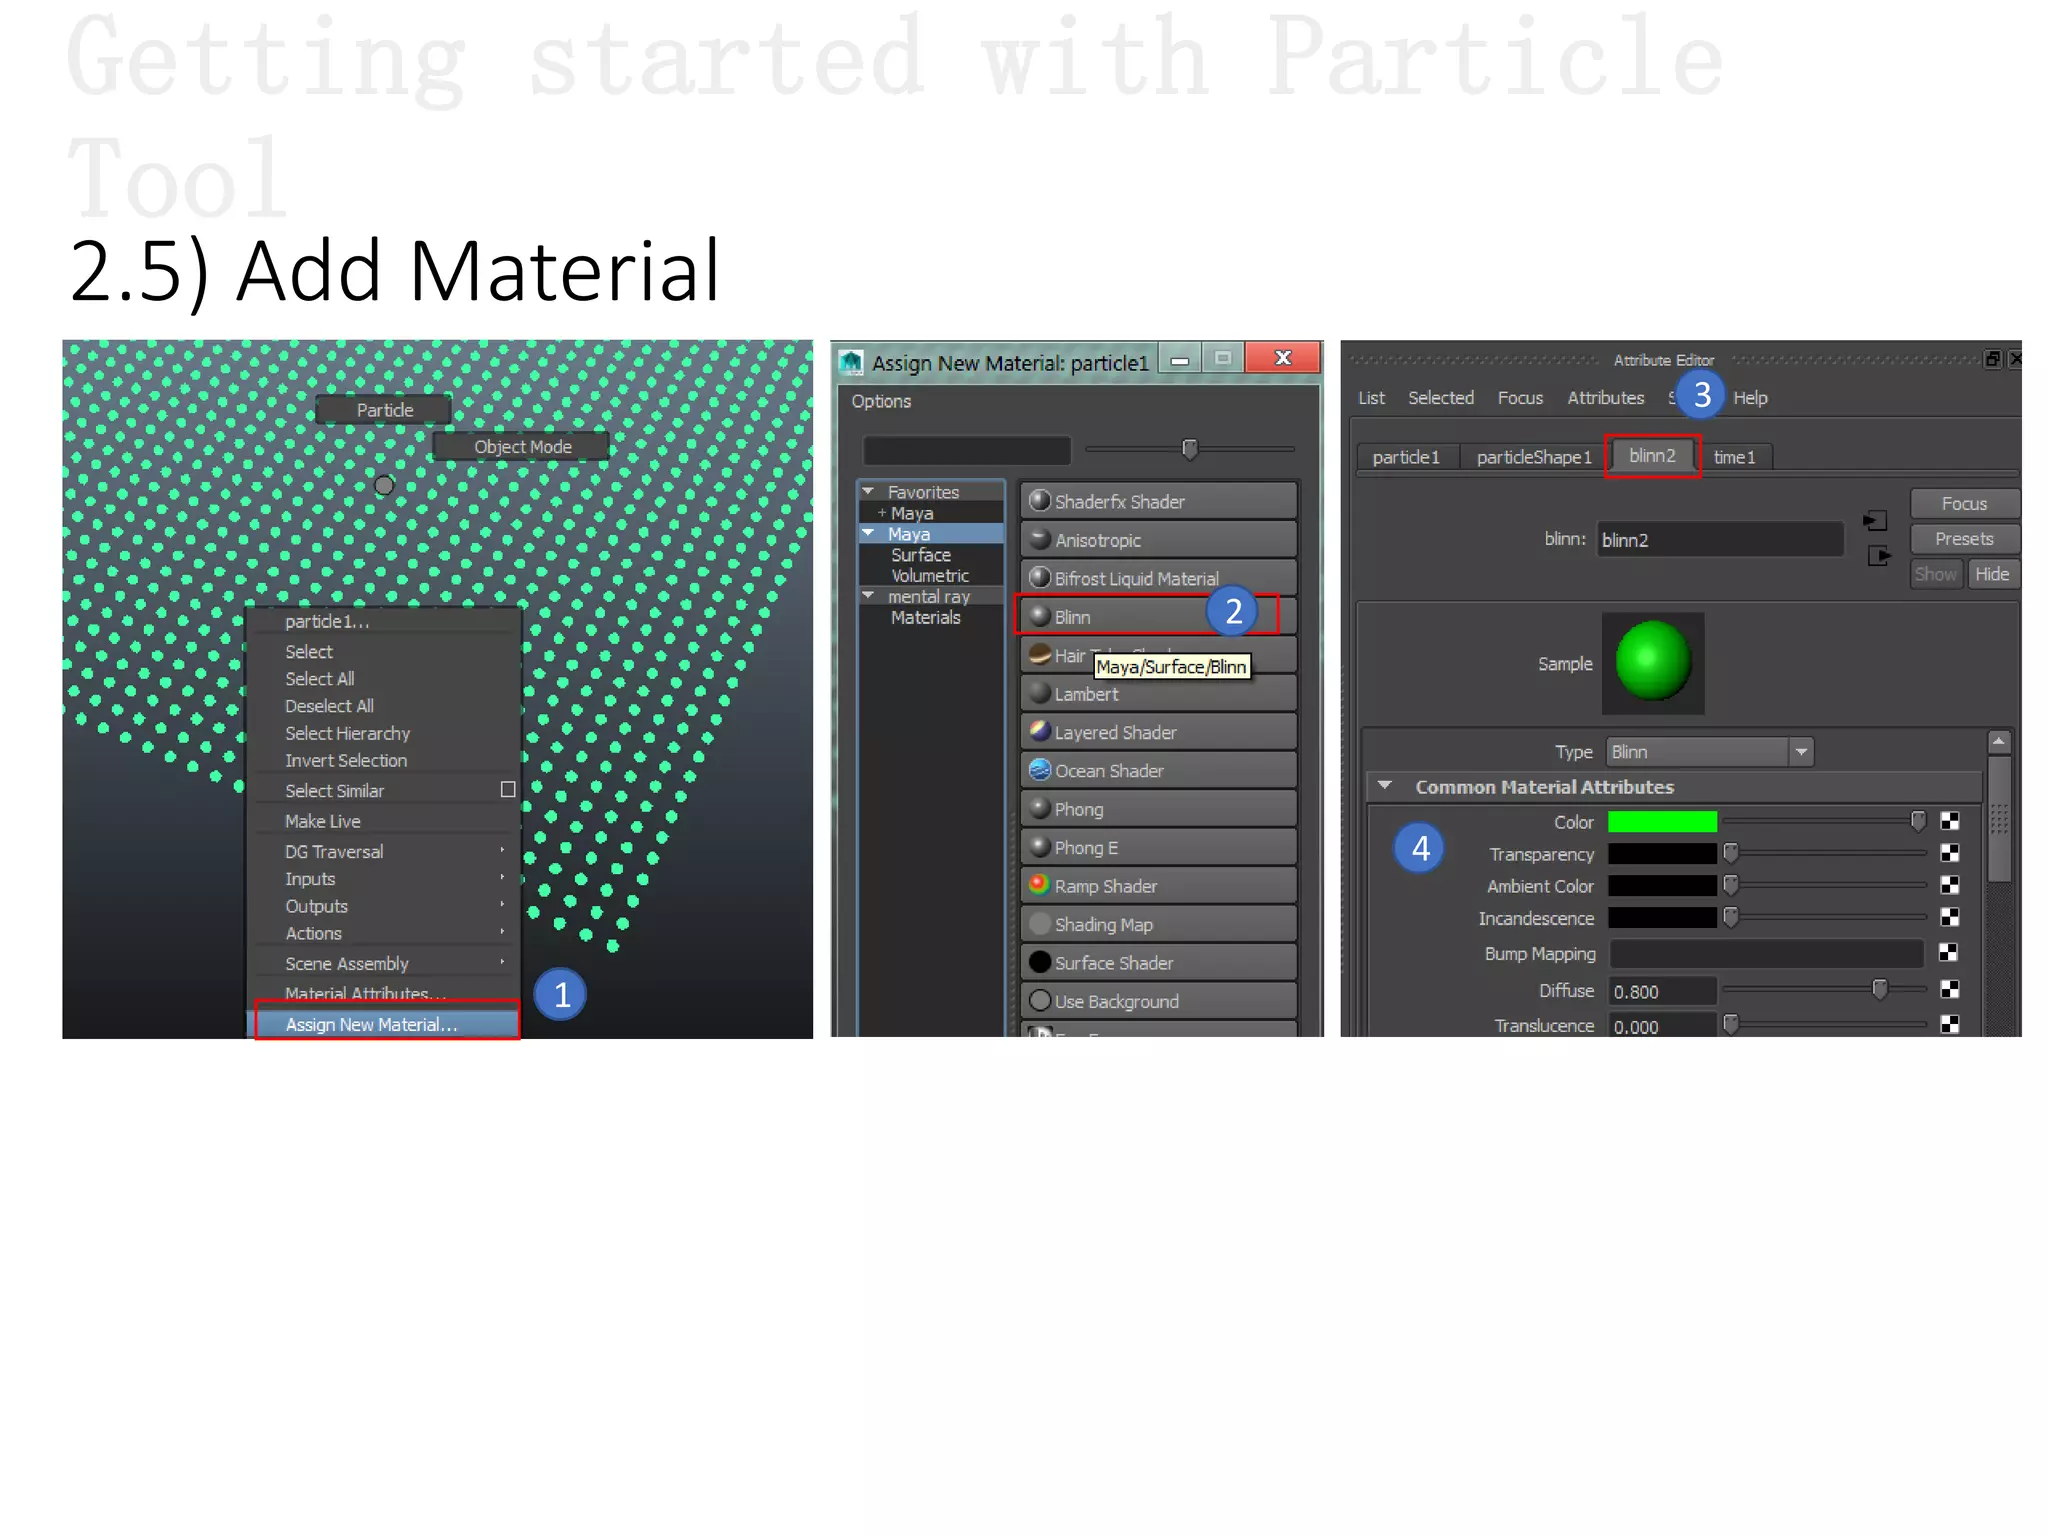Viewport: 2048px width, 1536px height.
Task: Click the Surface Shader black sphere icon
Action: [1039, 962]
